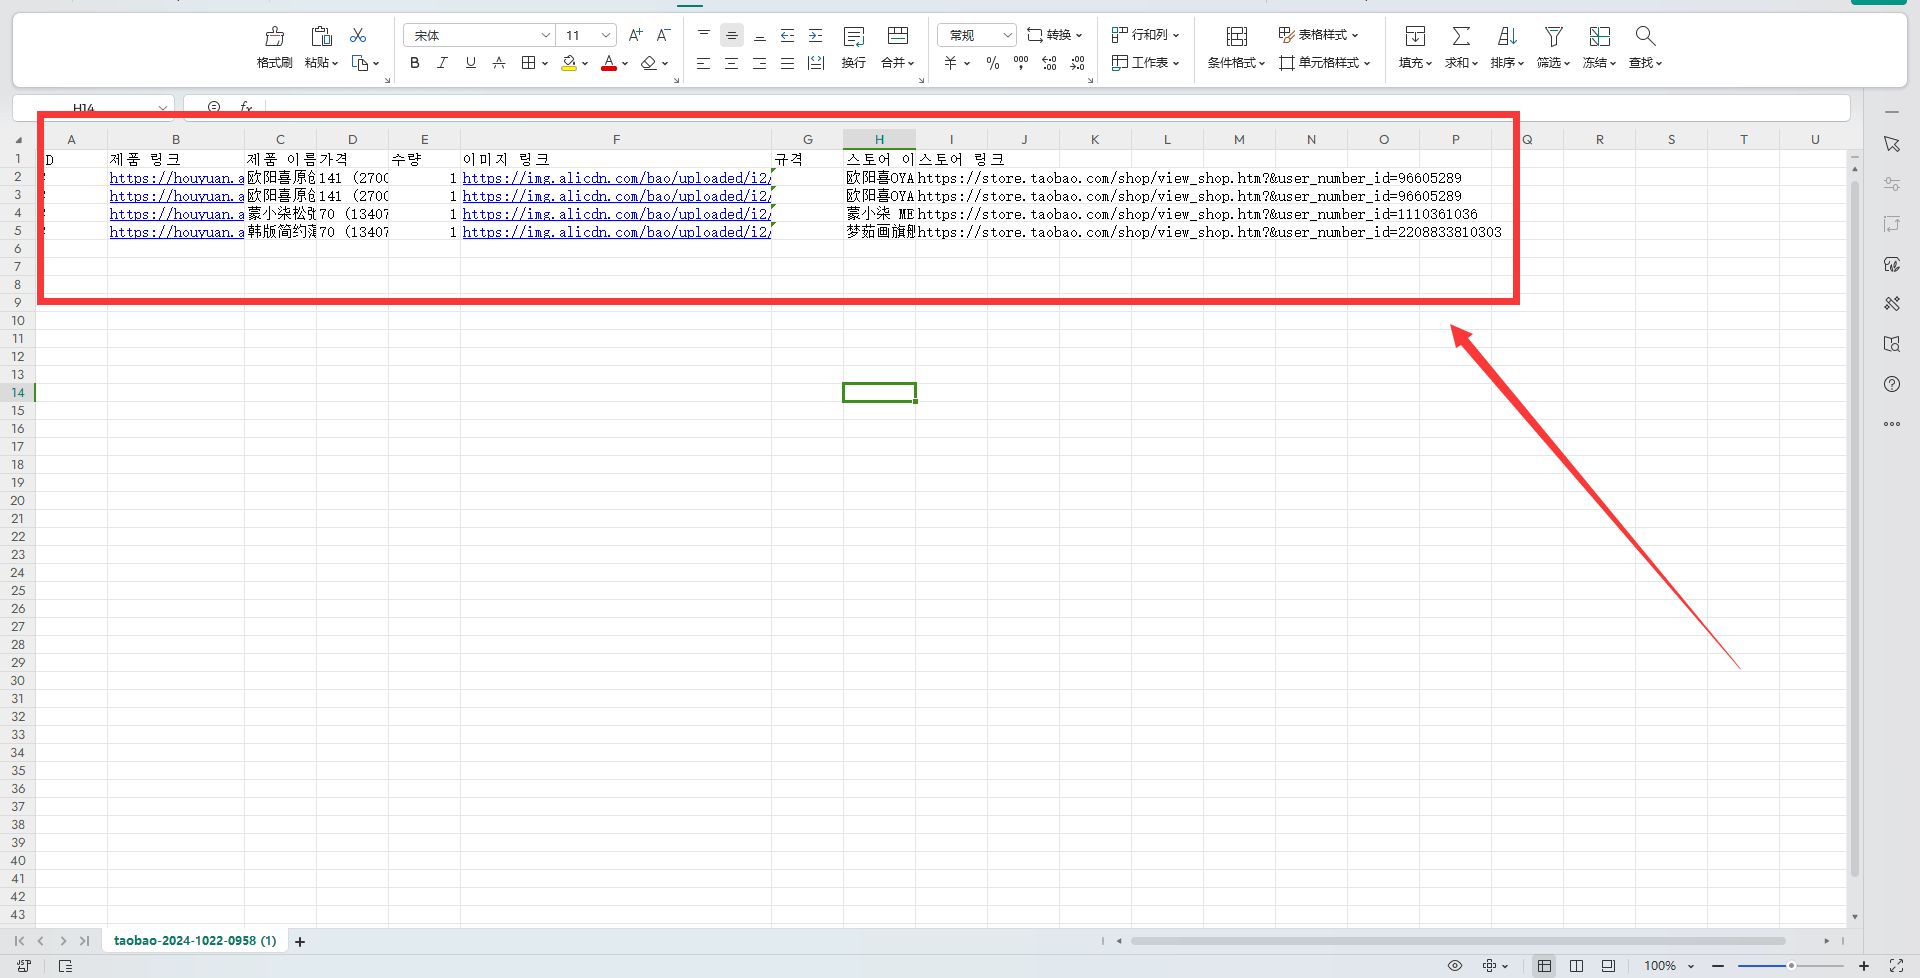Click the wrap text icon
The height and width of the screenshot is (978, 1920).
[854, 37]
